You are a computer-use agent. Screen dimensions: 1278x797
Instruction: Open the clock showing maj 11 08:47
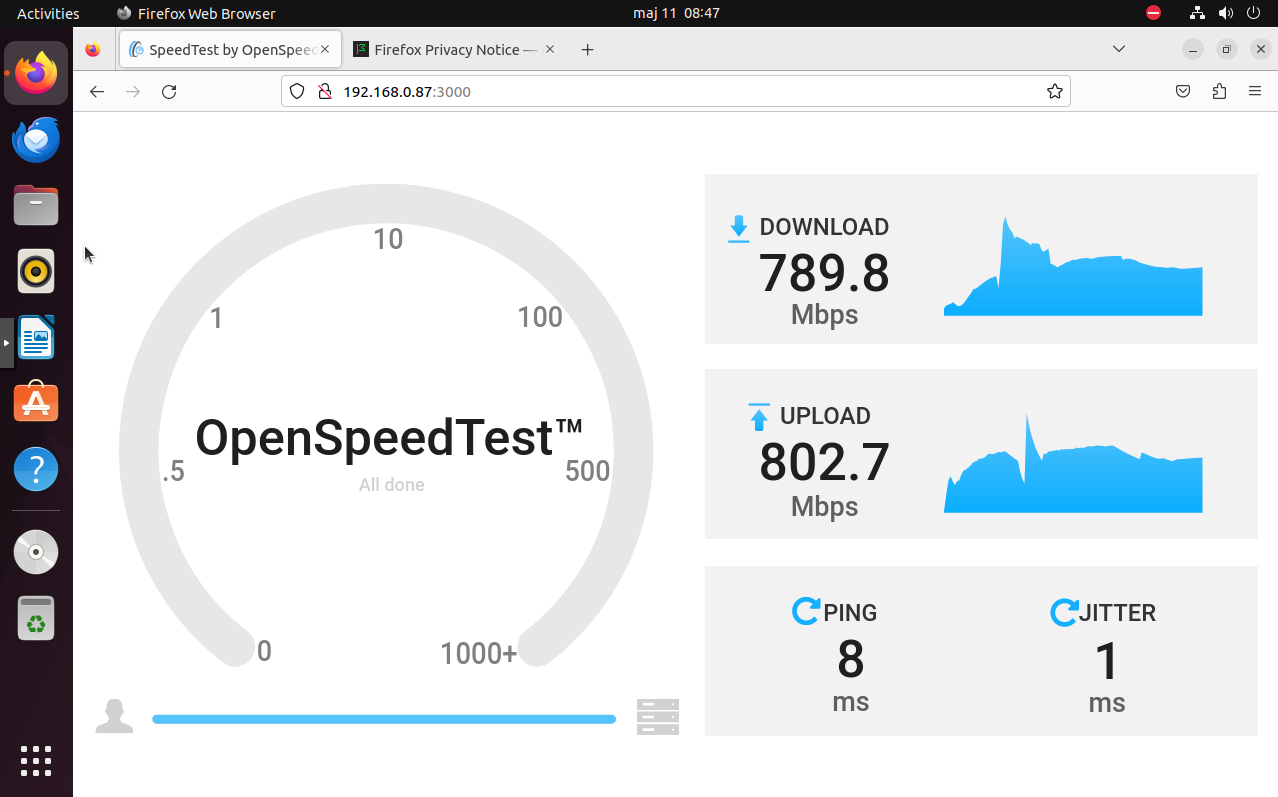click(x=676, y=13)
